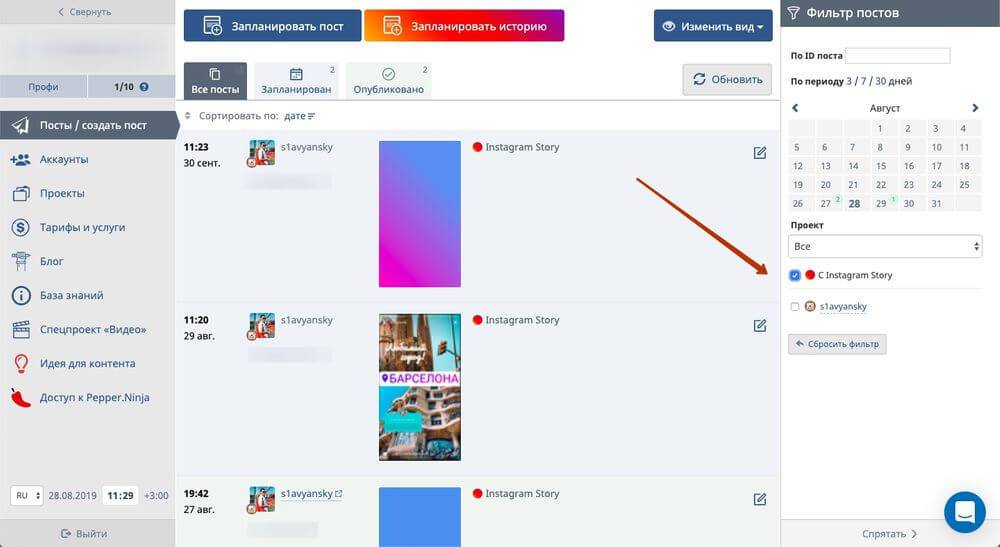Click 'Запланировать историю' button
The height and width of the screenshot is (547, 1000).
pos(464,26)
